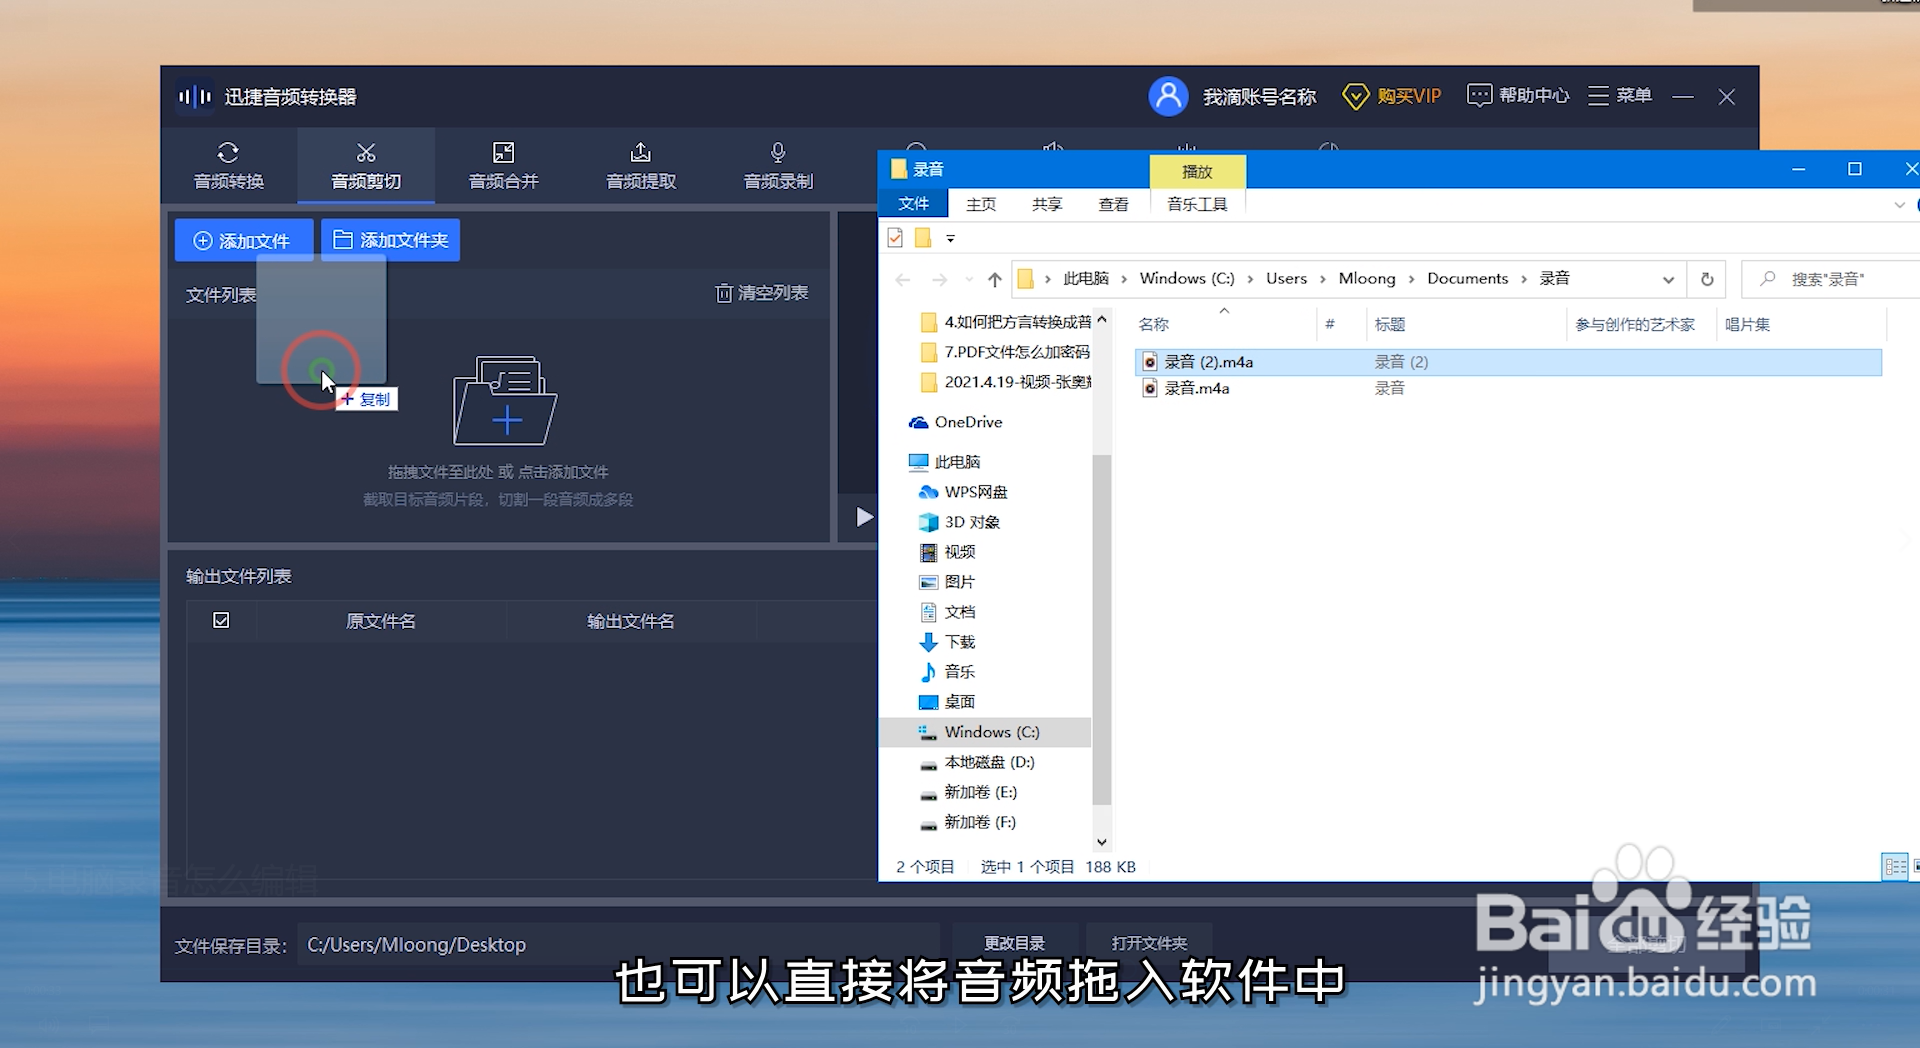
Task: Click the 搜索"录音" search box
Action: click(x=1830, y=279)
